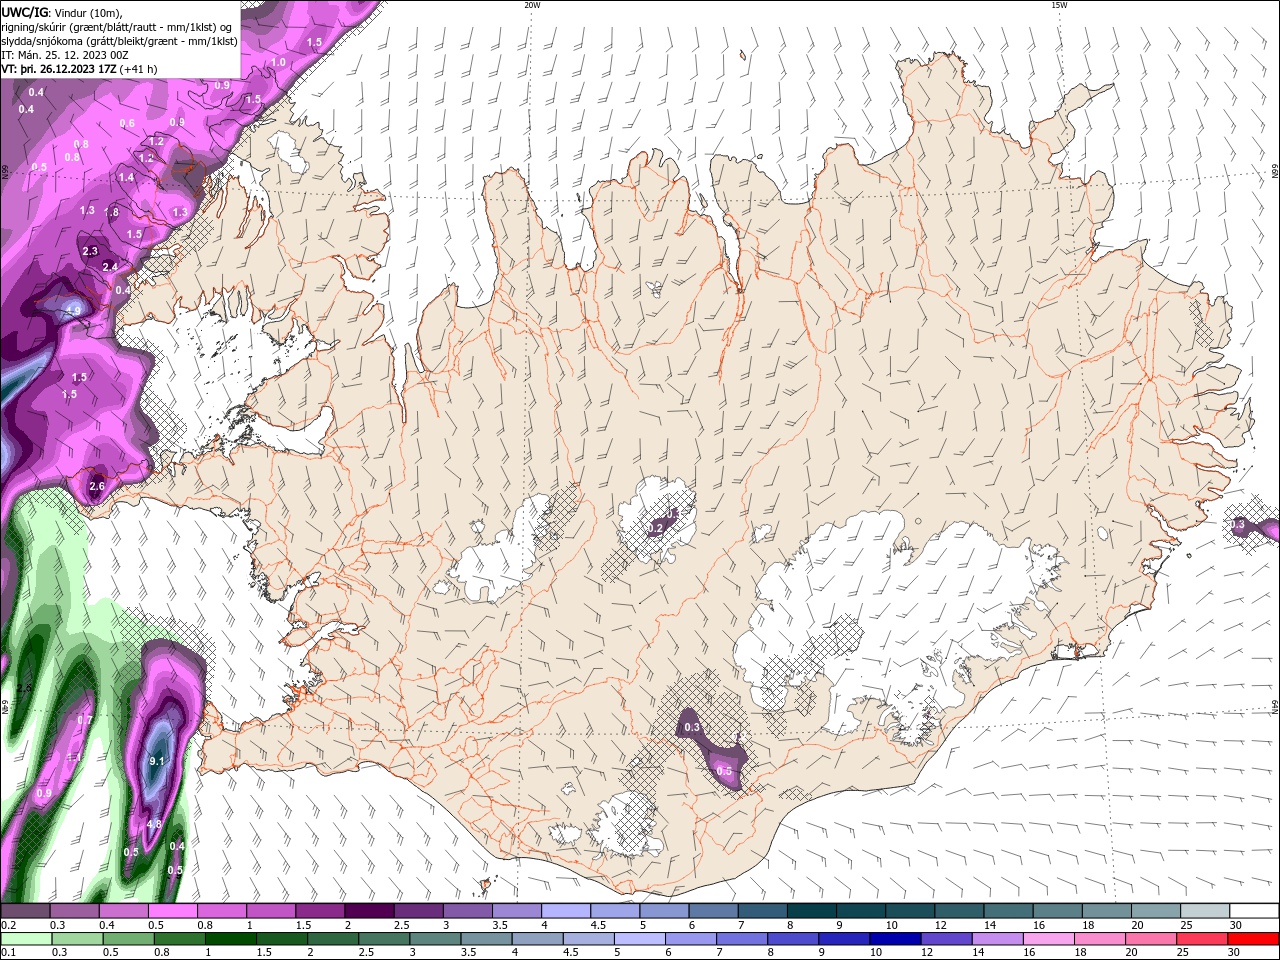
Task: Click the 4.8 precipitation value
Action: (x=154, y=824)
